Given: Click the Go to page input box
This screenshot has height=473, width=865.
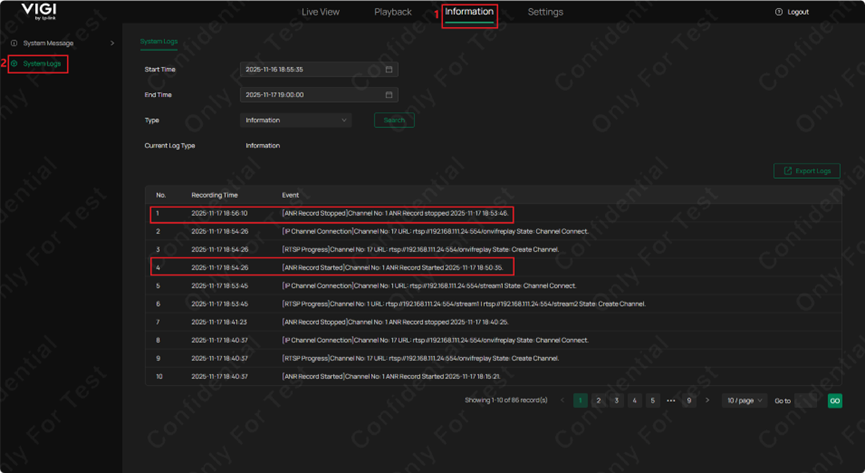Looking at the screenshot, I should pyautogui.click(x=805, y=401).
